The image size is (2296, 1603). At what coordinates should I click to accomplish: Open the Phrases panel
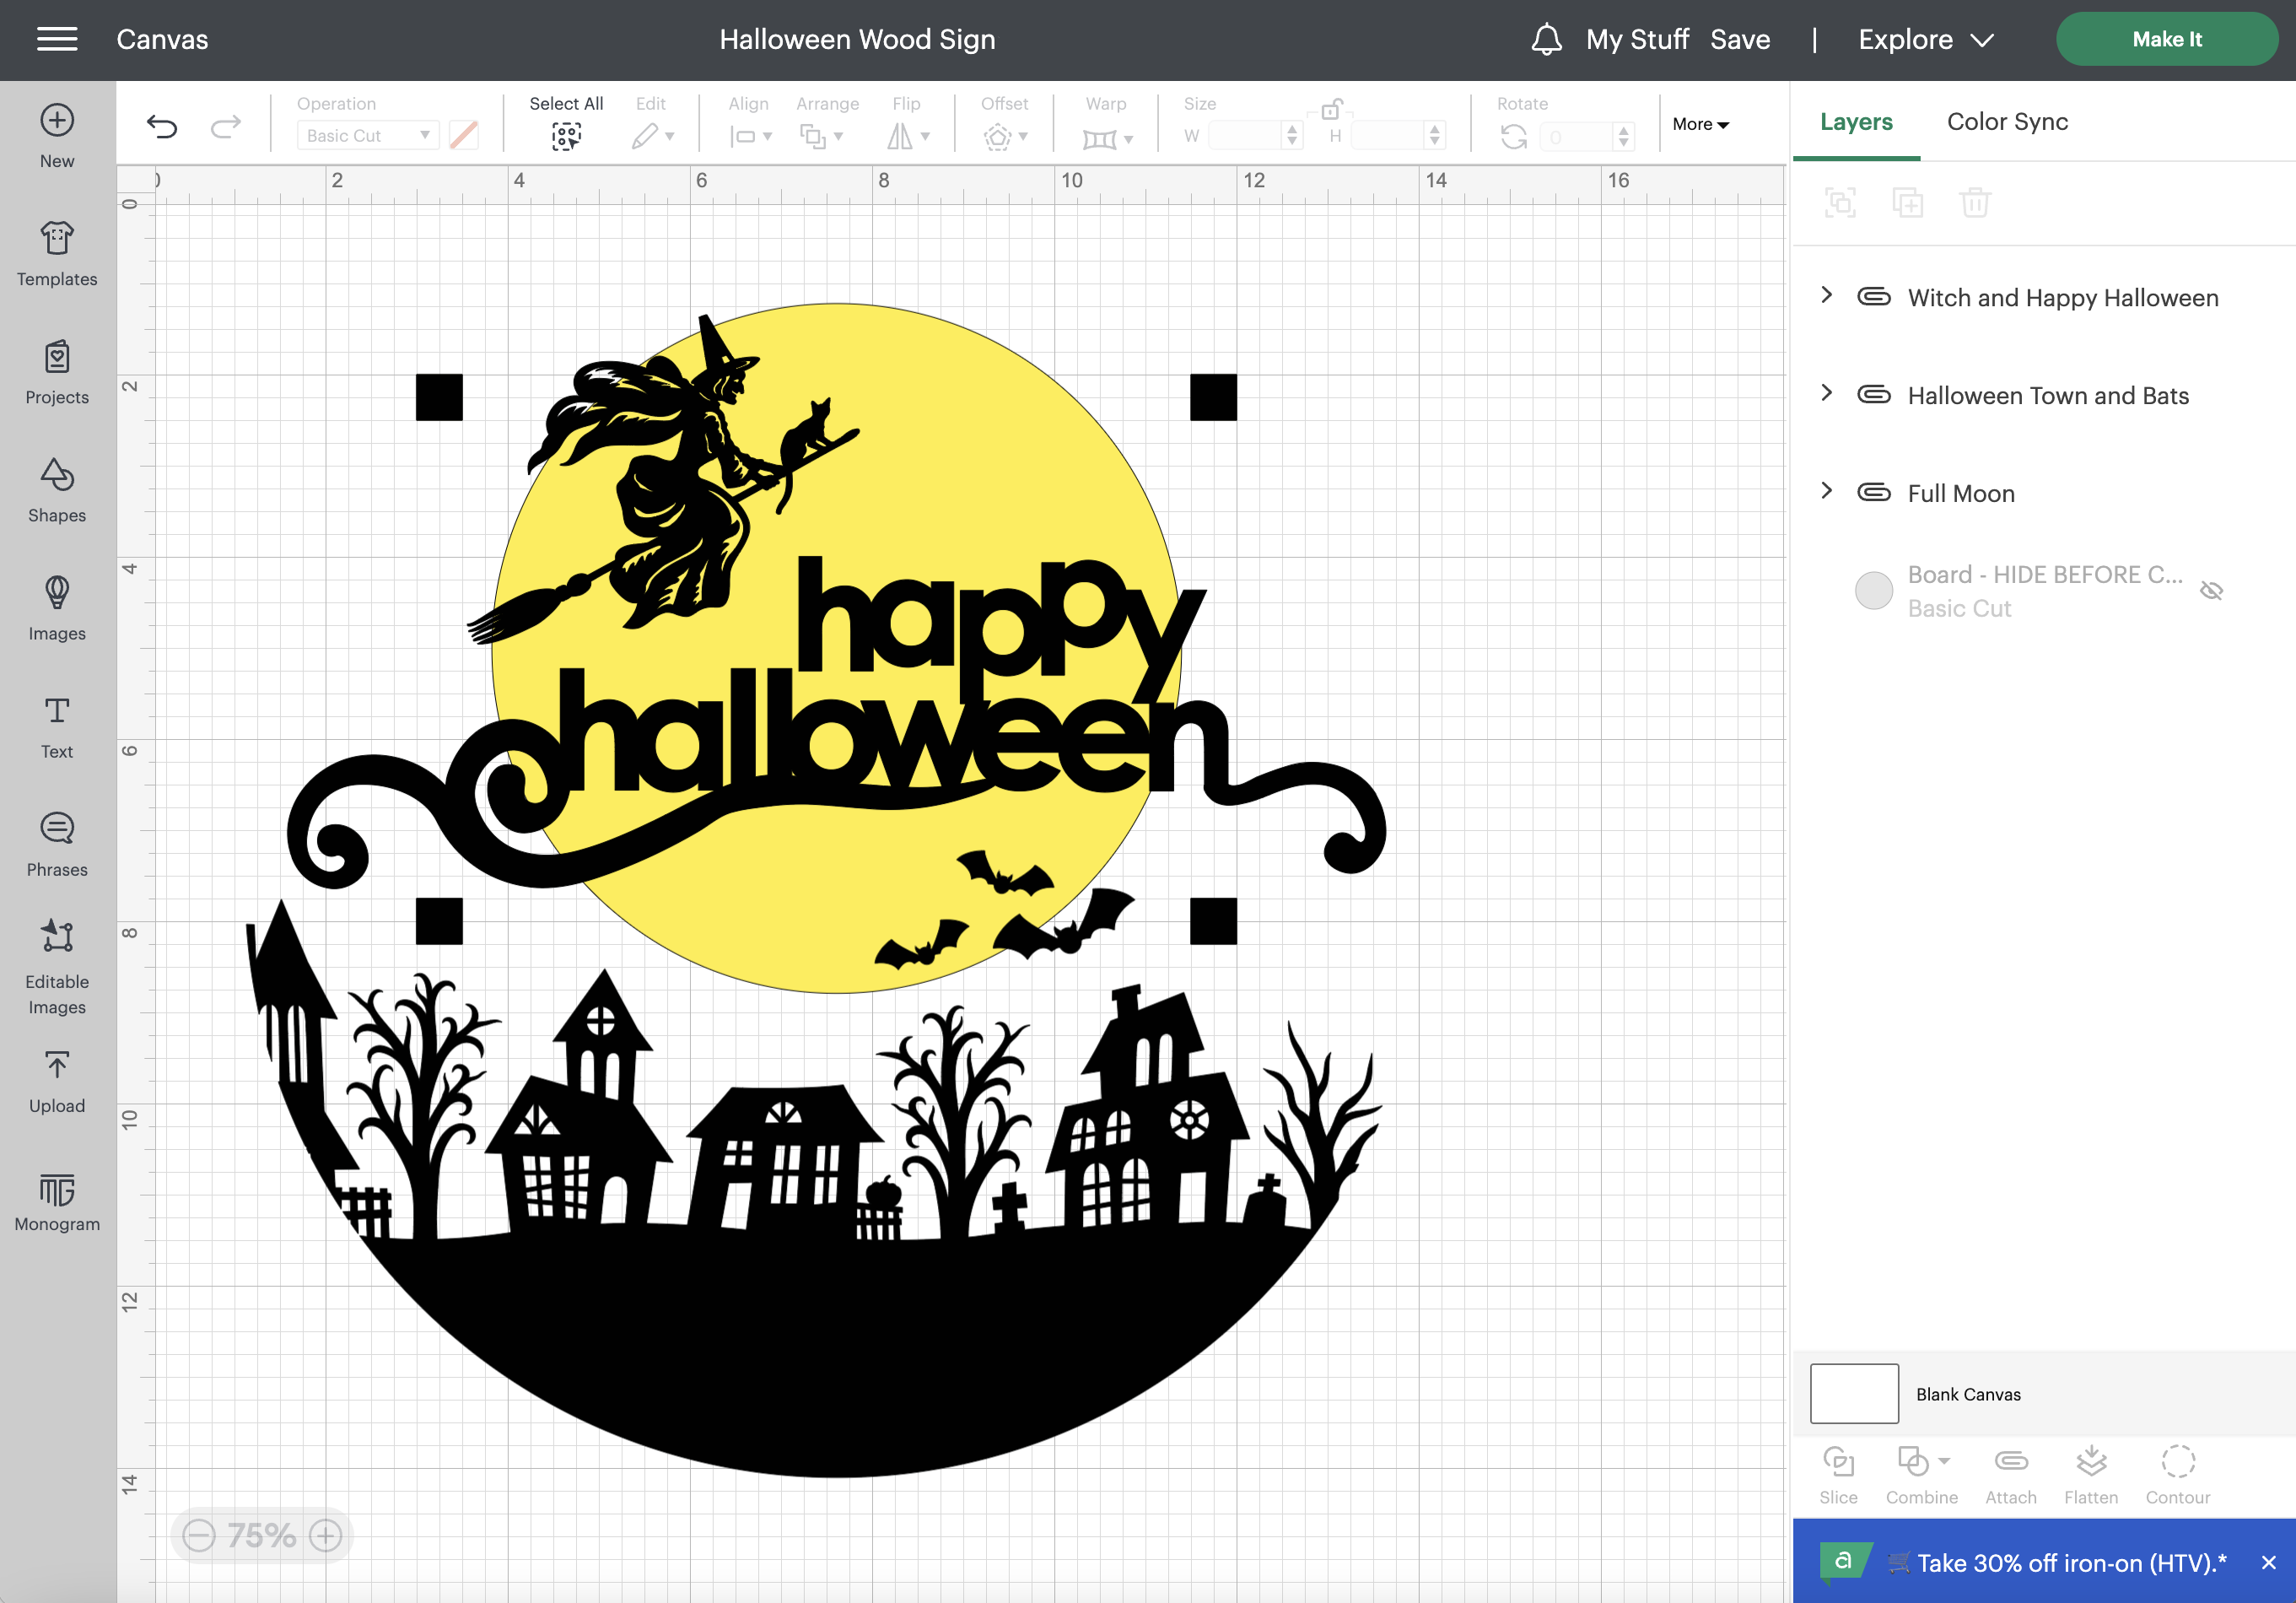(x=57, y=845)
